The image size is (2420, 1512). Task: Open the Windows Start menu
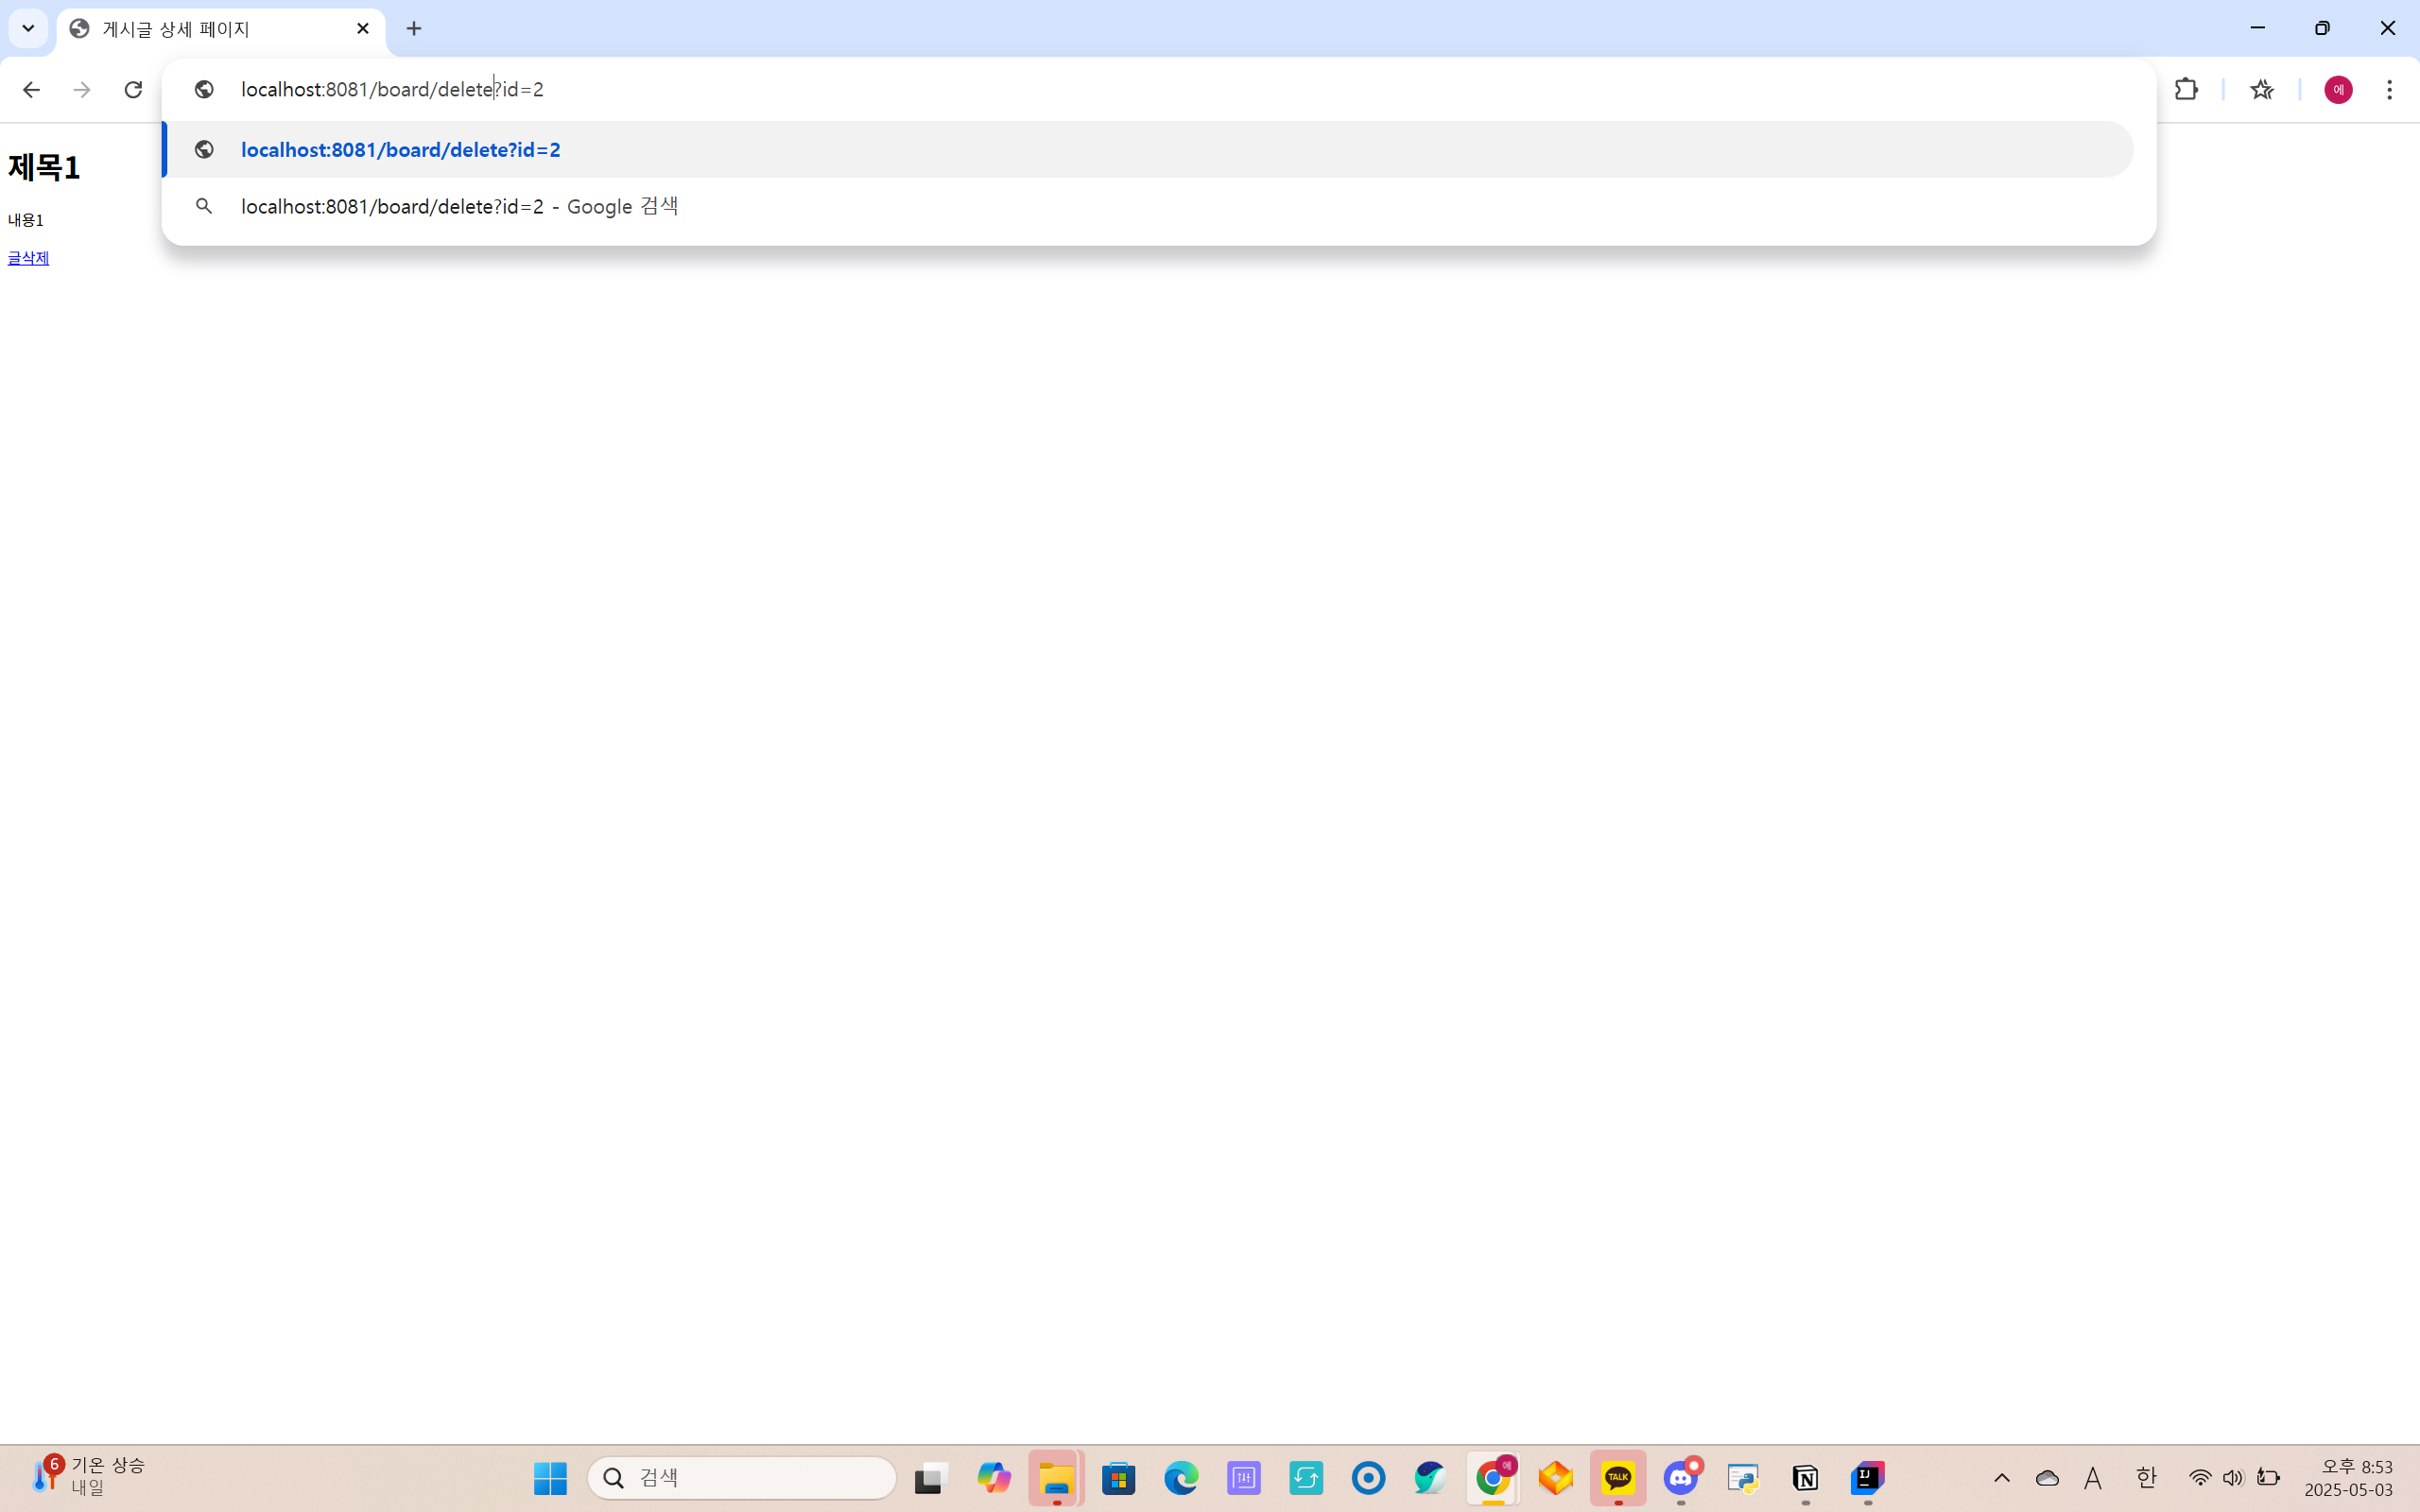(550, 1478)
